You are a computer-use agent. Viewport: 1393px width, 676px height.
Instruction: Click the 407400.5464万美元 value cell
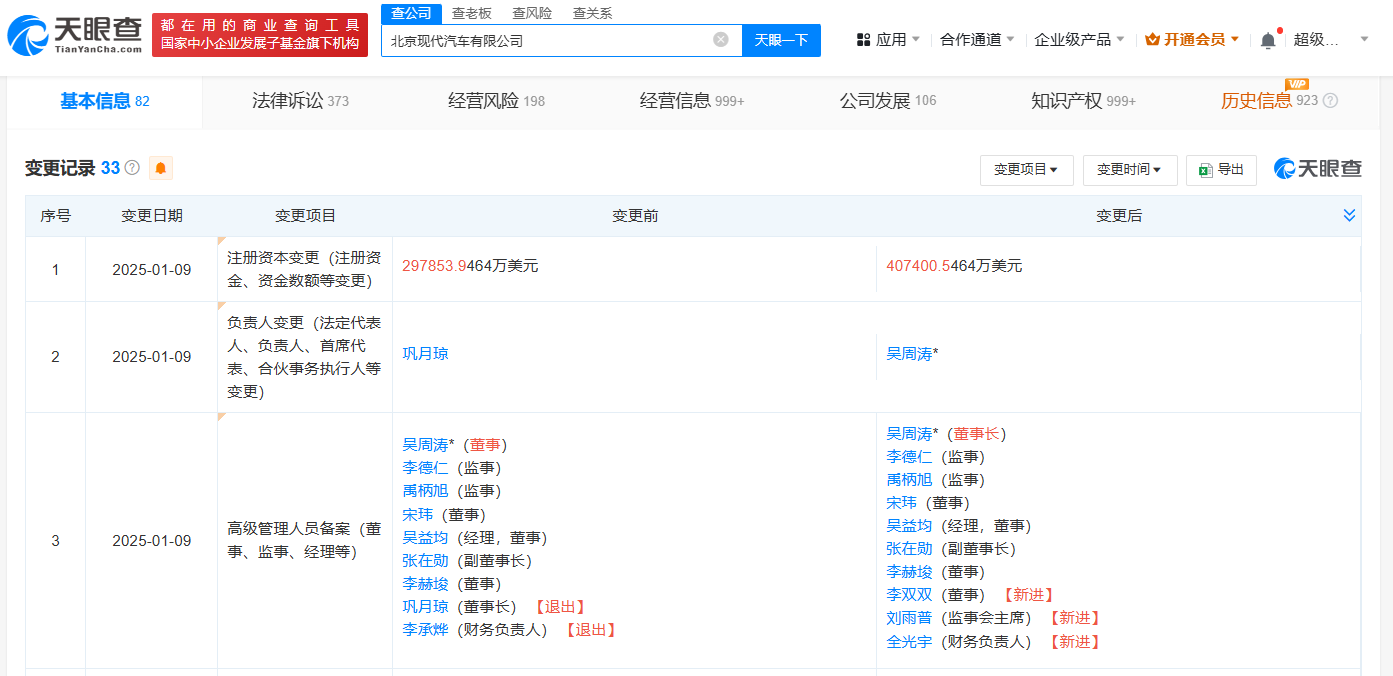pos(954,266)
